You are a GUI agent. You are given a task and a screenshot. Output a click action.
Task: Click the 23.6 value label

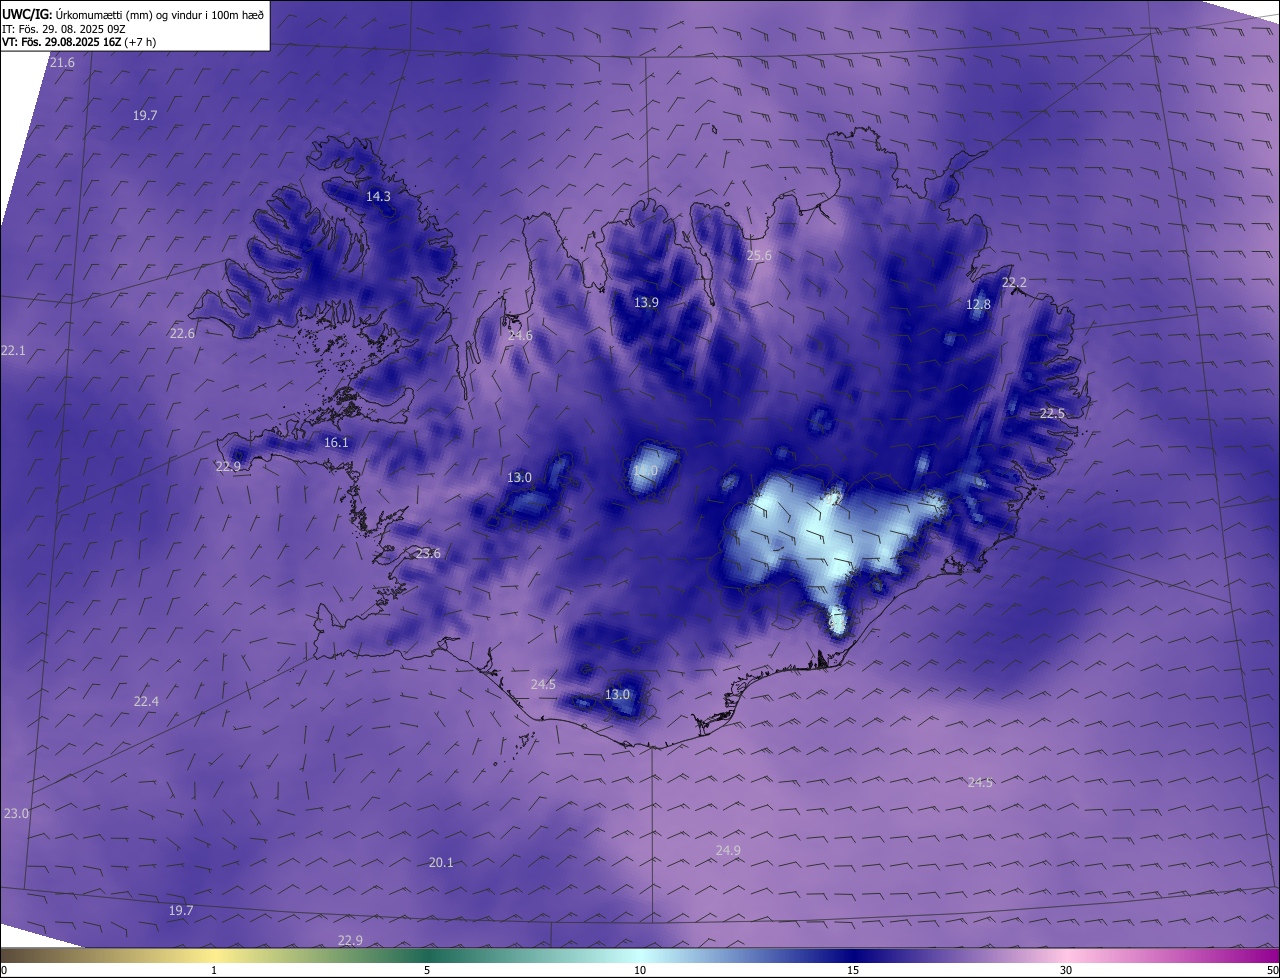click(428, 554)
